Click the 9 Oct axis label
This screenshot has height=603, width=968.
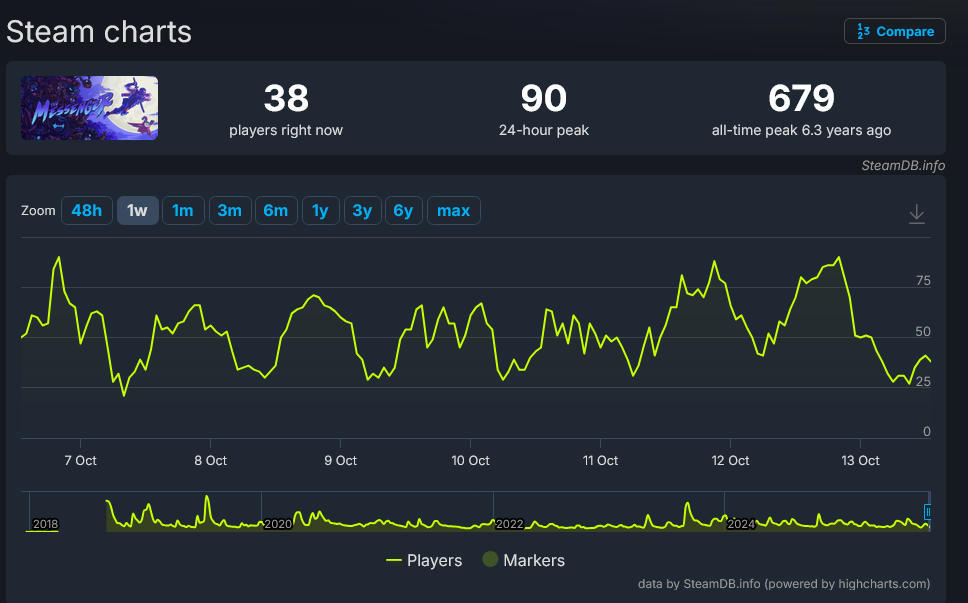[340, 460]
